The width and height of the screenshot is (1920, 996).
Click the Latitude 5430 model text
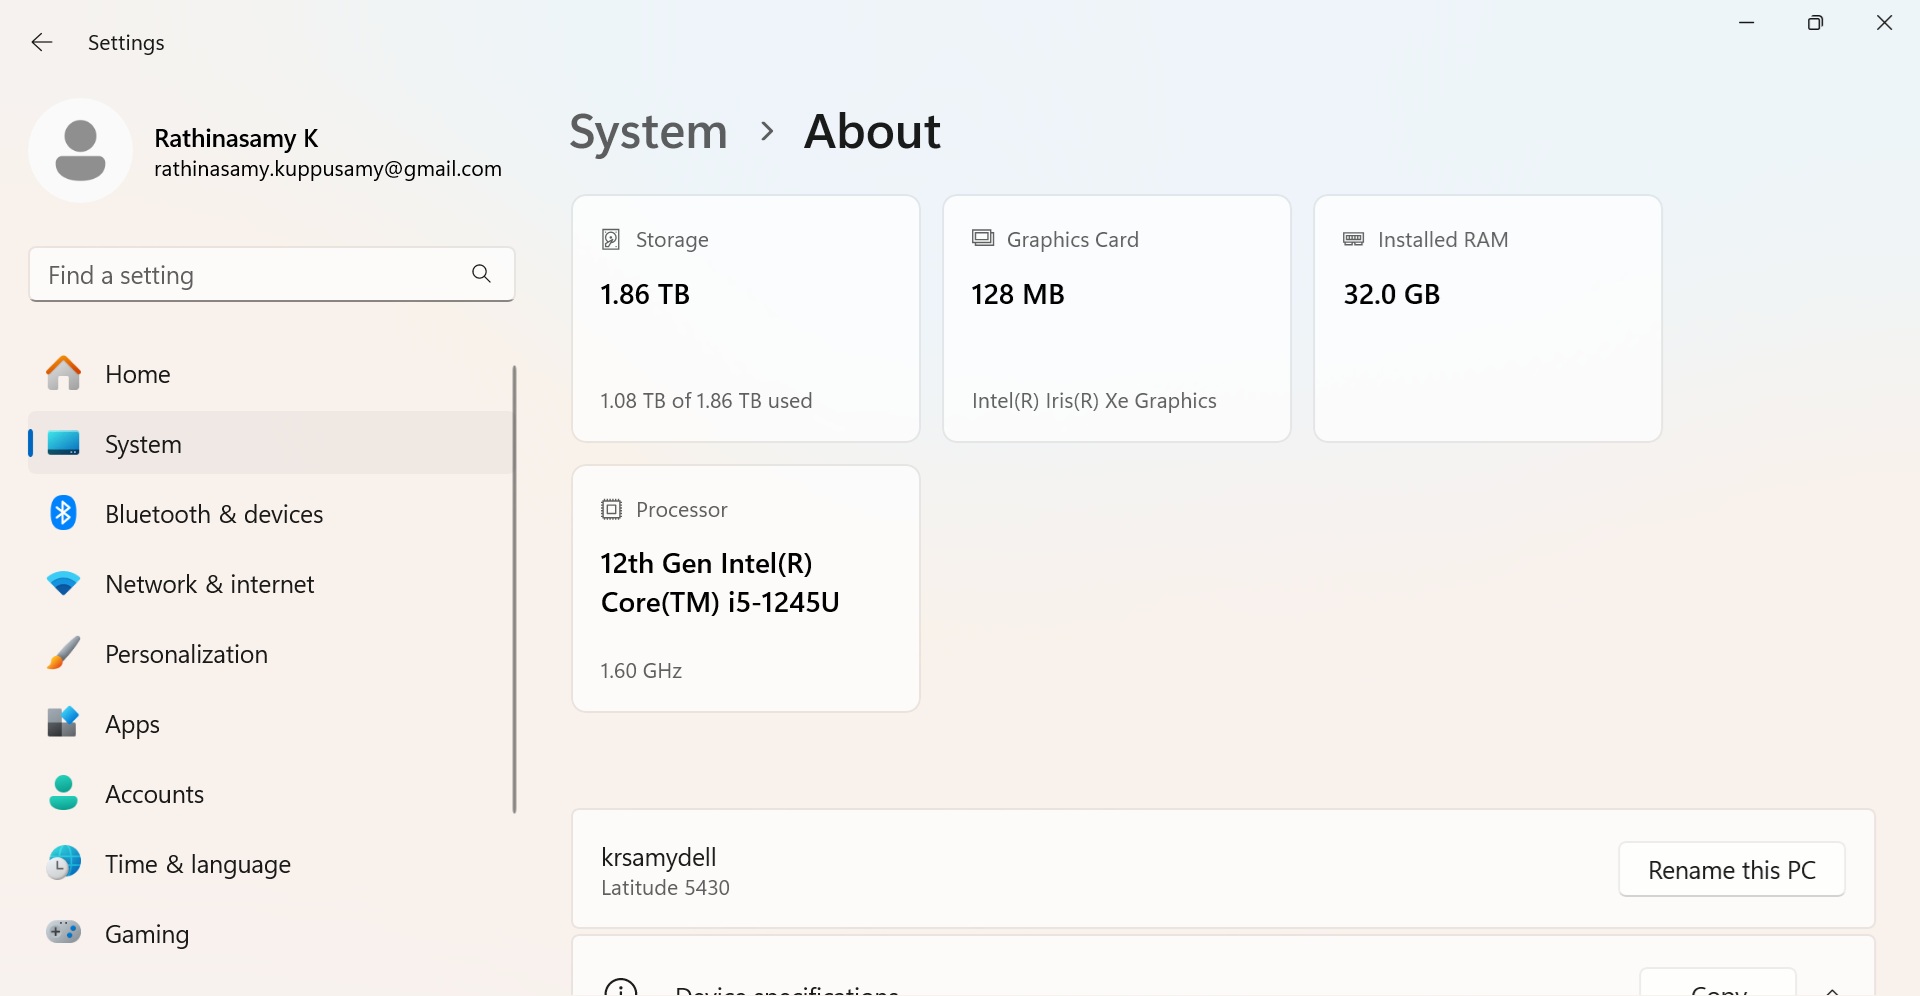point(665,888)
